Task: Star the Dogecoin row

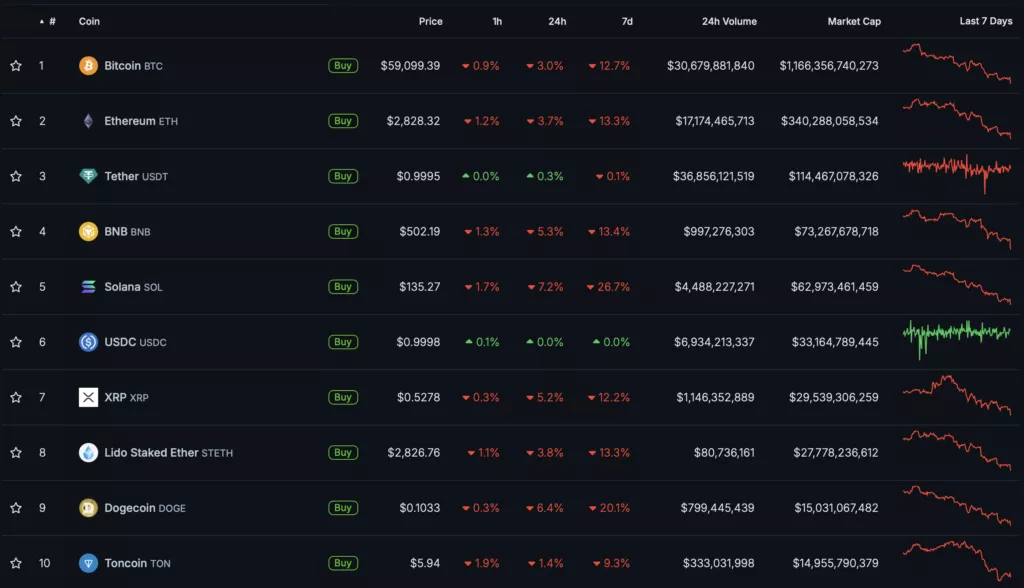Action: pyautogui.click(x=16, y=508)
